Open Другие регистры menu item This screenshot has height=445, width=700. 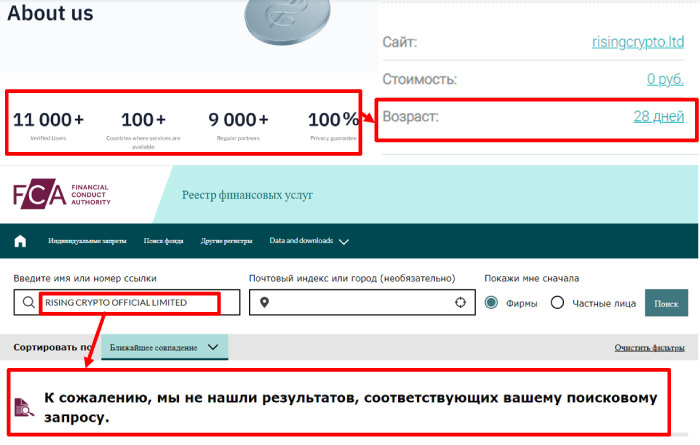pos(226,241)
